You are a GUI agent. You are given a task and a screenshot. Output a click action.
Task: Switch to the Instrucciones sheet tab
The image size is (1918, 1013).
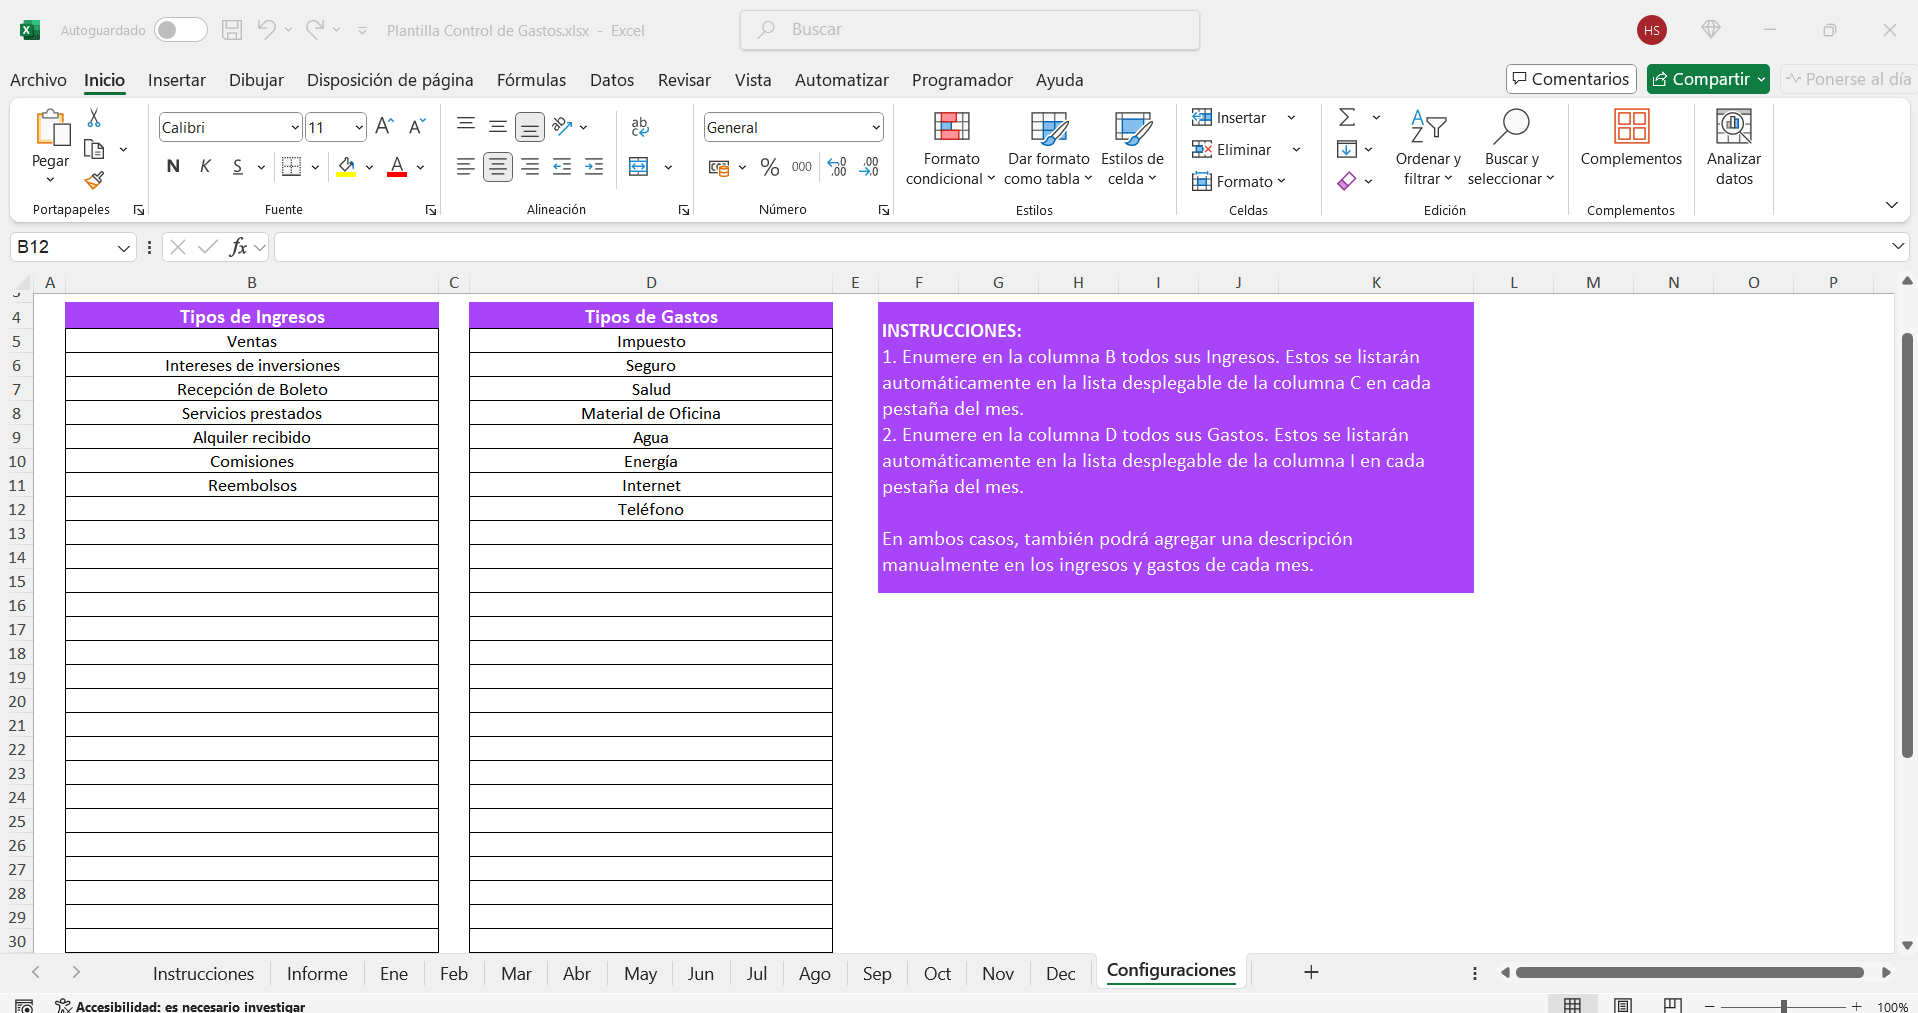click(203, 974)
